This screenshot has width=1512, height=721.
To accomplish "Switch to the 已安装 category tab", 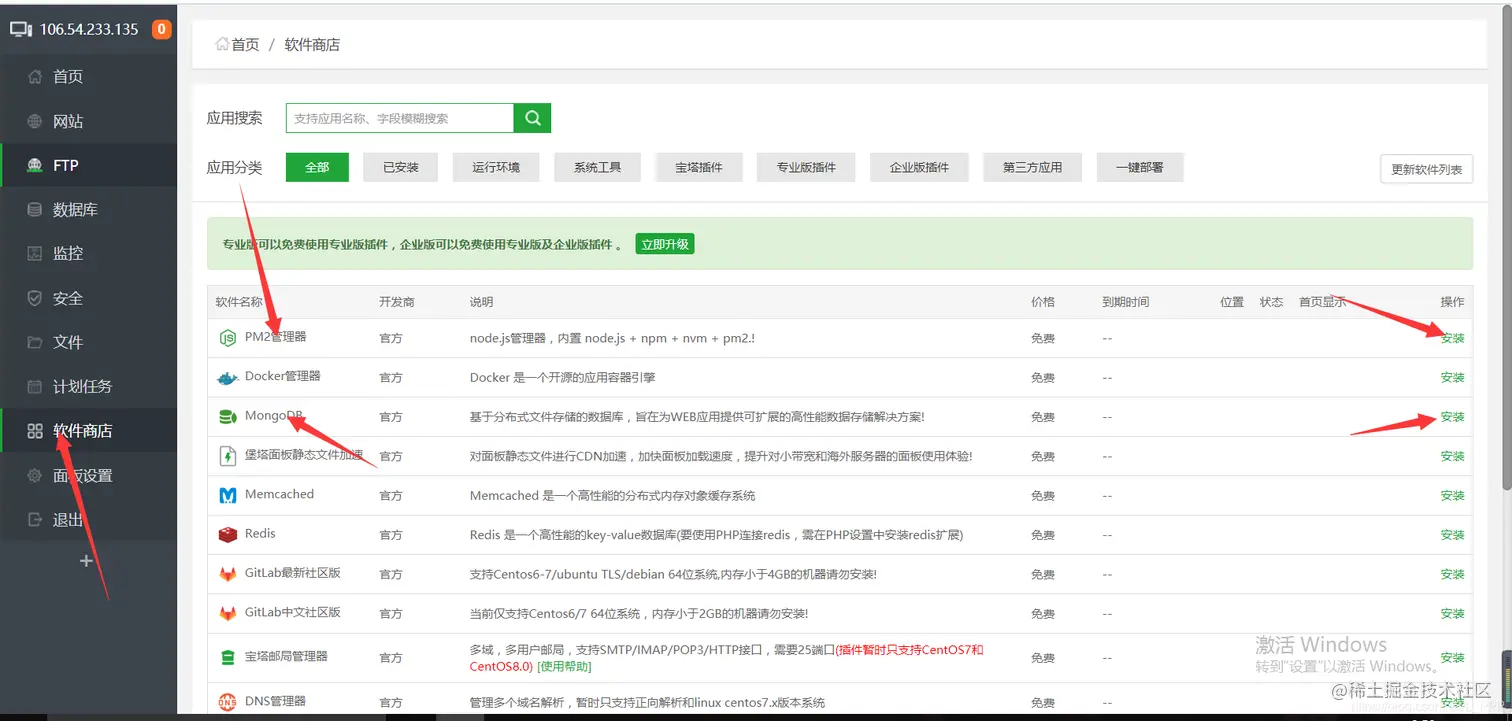I will point(401,167).
